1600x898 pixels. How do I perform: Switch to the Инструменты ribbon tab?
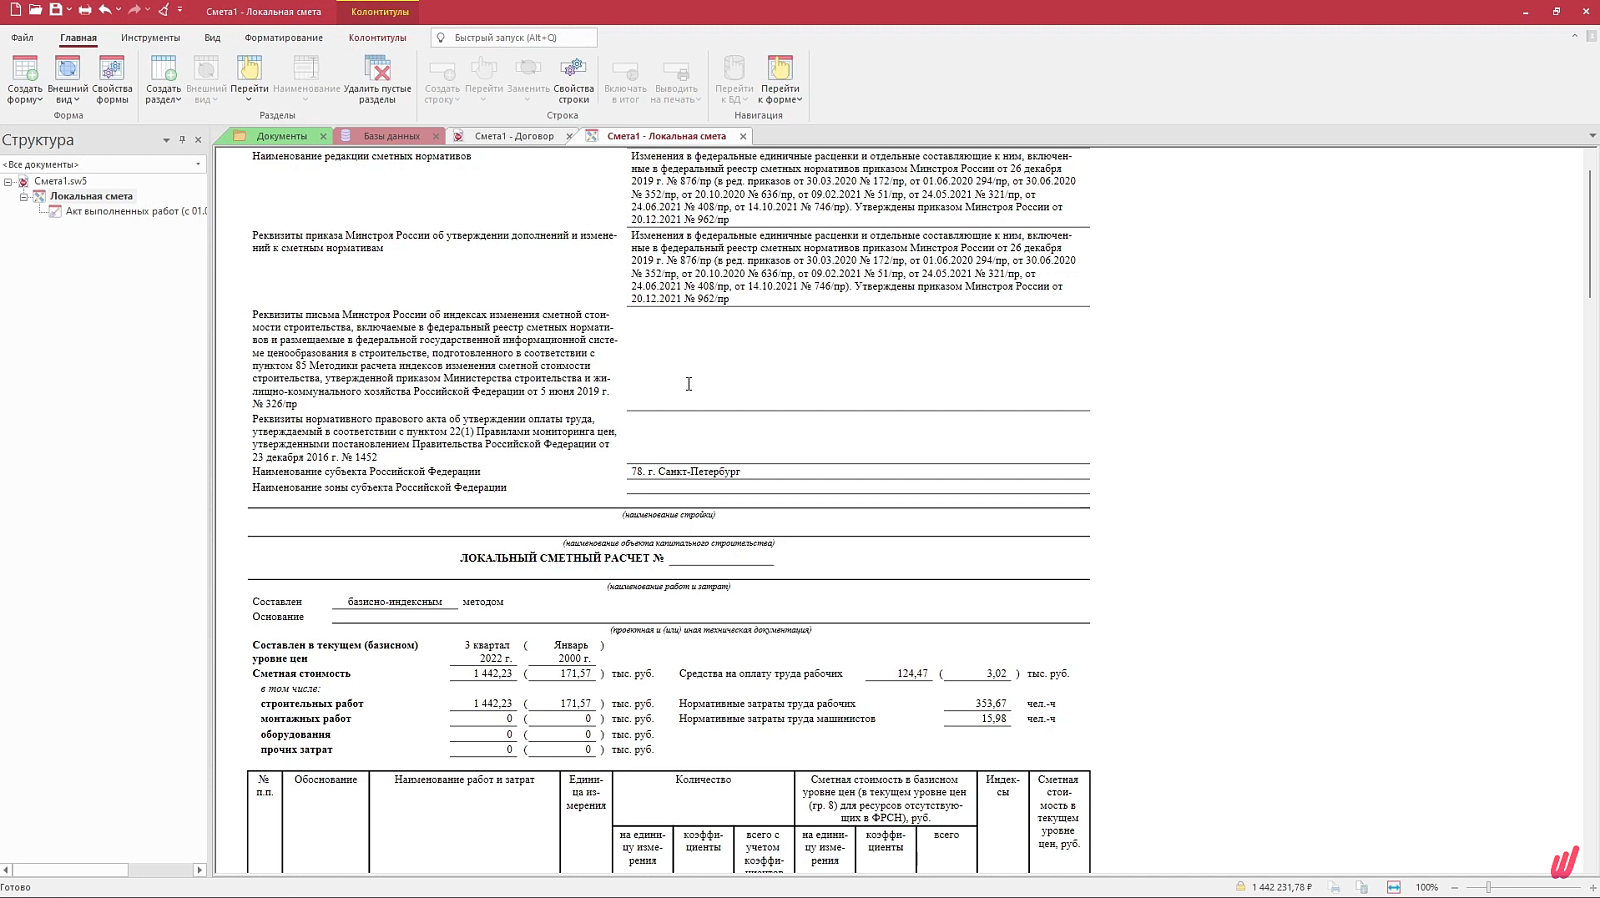point(150,38)
